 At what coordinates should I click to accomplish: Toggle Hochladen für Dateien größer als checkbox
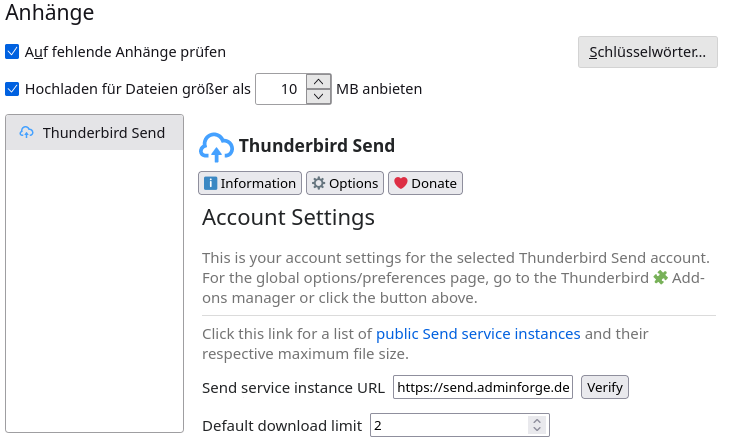pyautogui.click(x=12, y=89)
